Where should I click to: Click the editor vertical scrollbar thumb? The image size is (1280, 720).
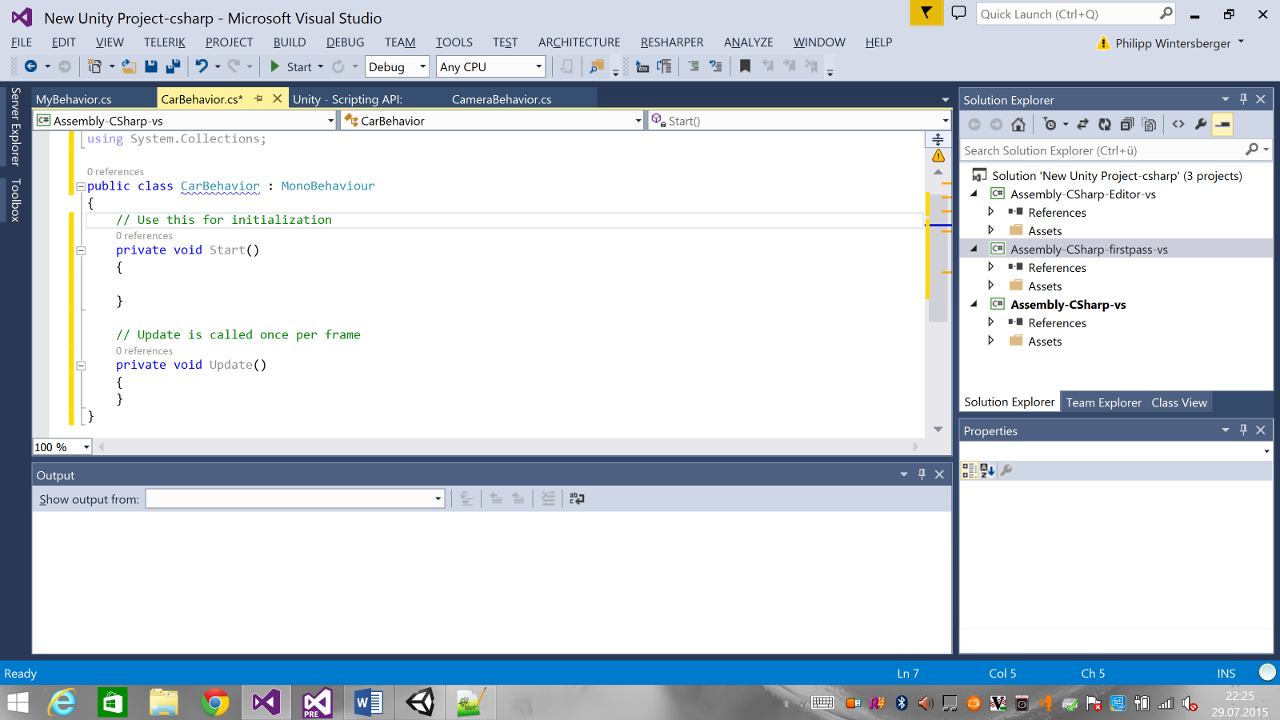(938, 258)
